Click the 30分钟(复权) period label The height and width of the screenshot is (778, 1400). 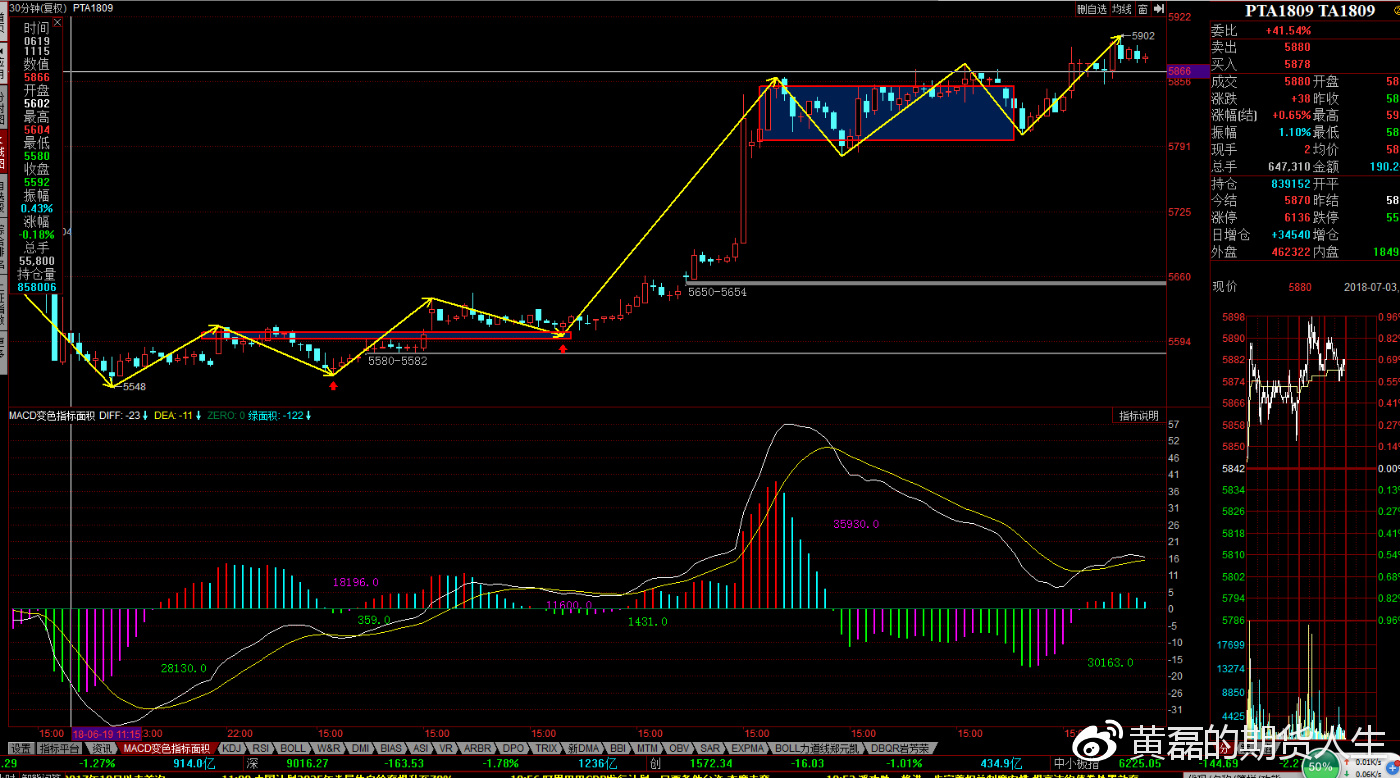tap(38, 8)
